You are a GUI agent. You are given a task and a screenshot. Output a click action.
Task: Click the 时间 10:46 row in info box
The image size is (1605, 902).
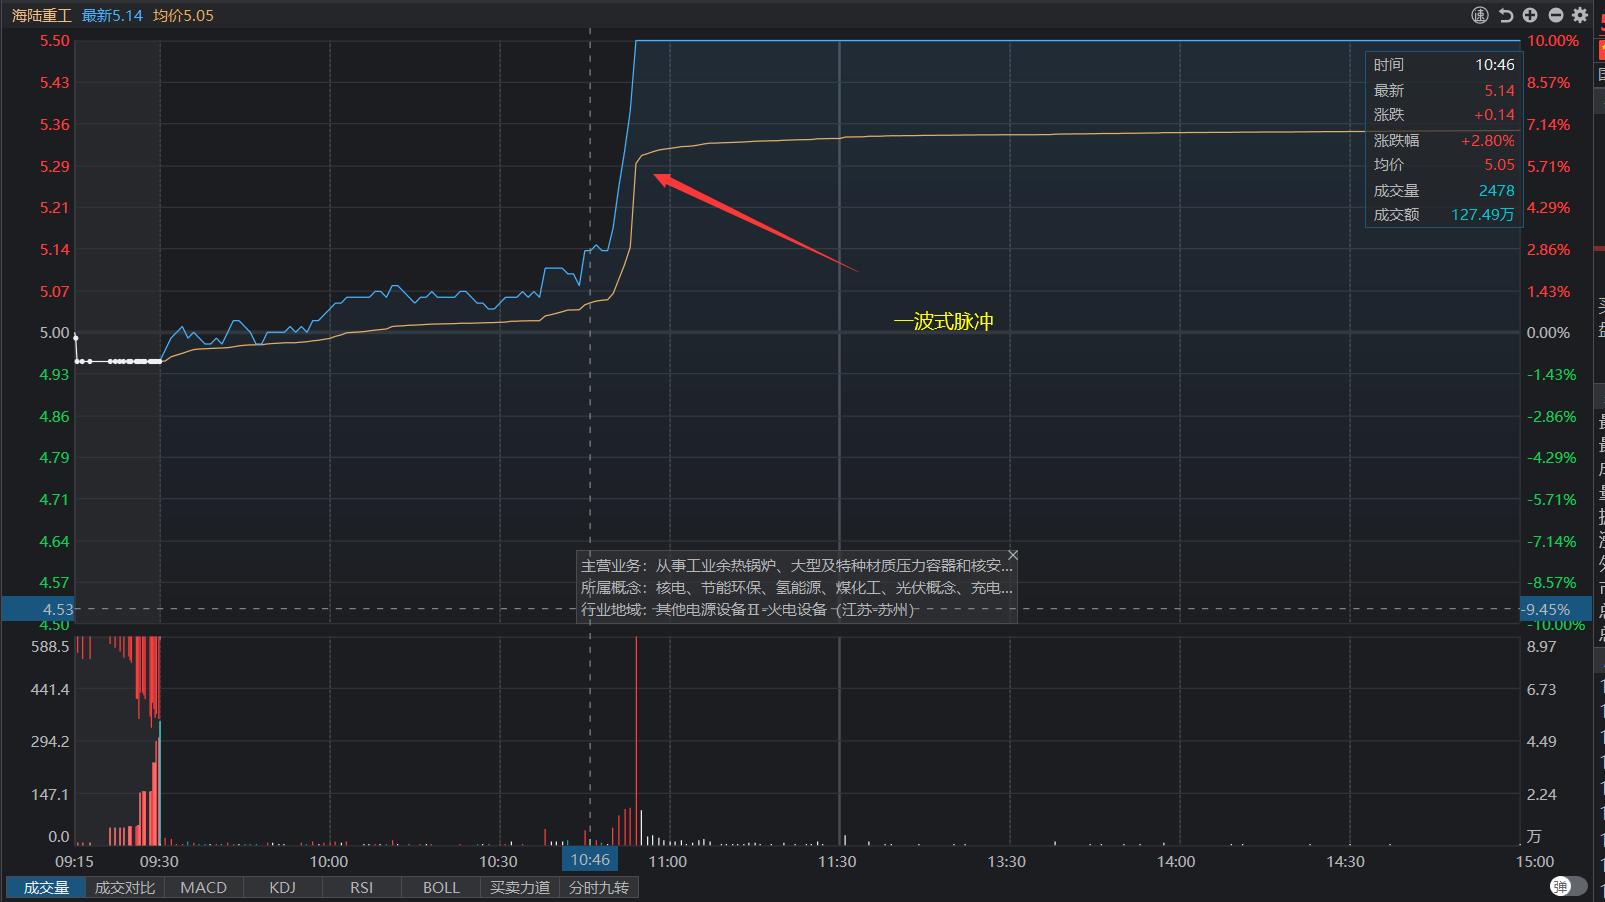(x=1444, y=65)
